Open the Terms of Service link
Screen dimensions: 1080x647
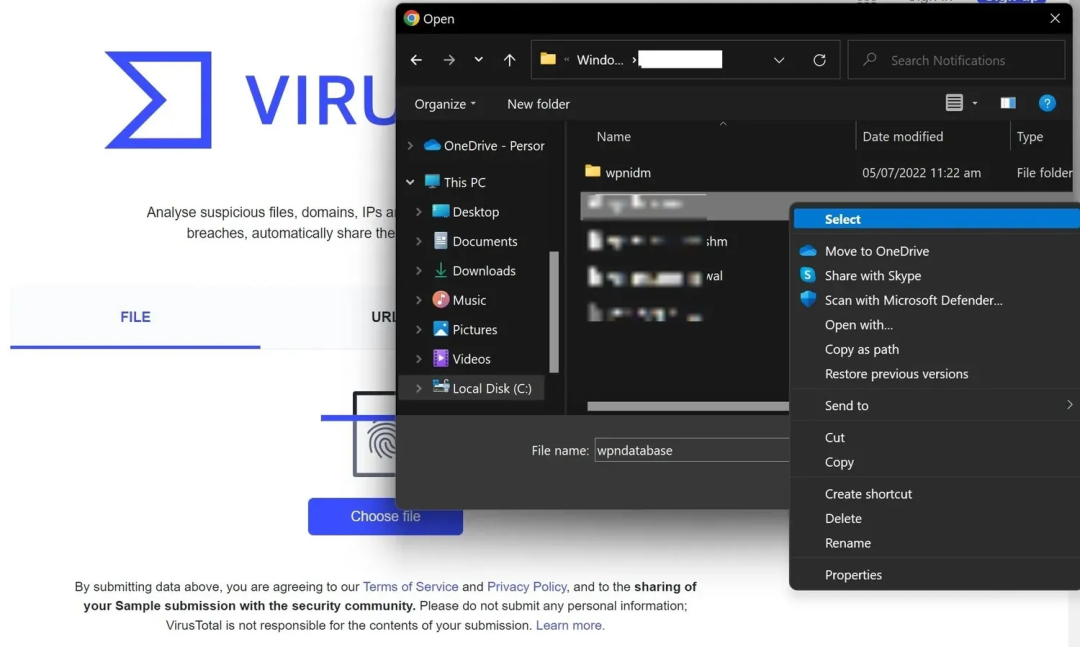pos(410,587)
